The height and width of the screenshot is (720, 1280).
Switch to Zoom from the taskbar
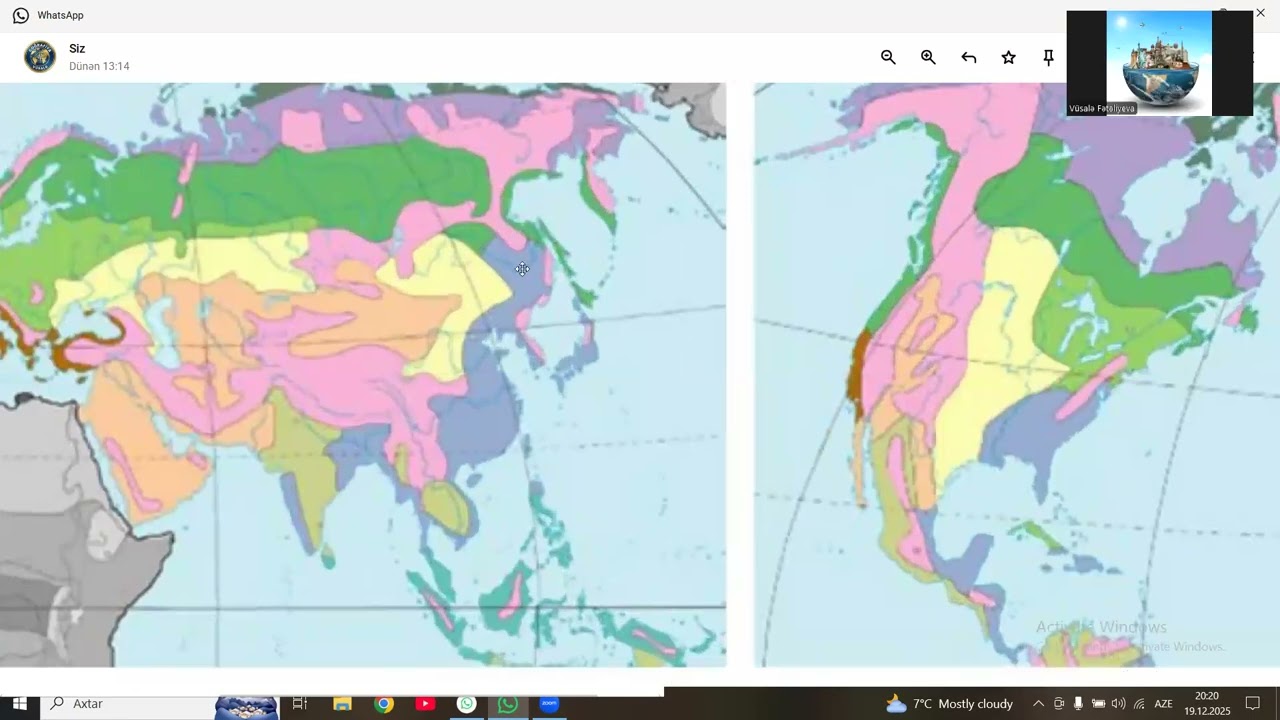[x=549, y=704]
